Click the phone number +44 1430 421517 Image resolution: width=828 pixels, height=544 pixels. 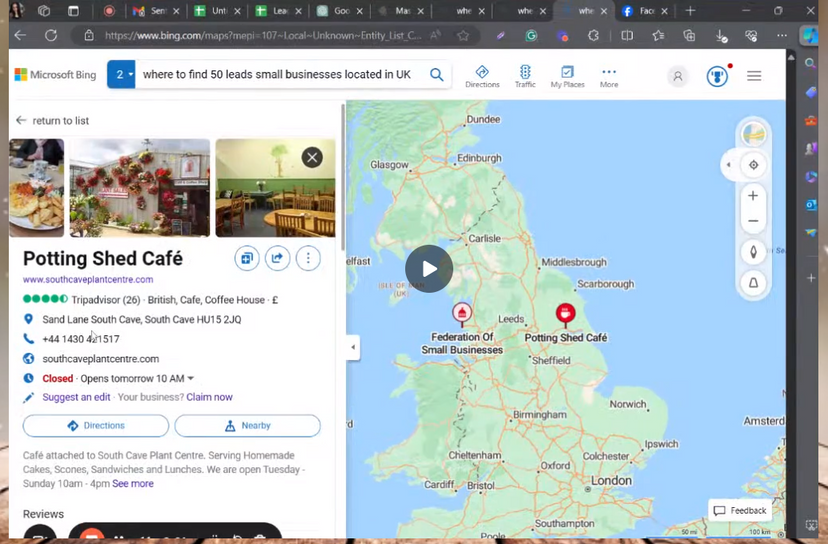point(81,339)
